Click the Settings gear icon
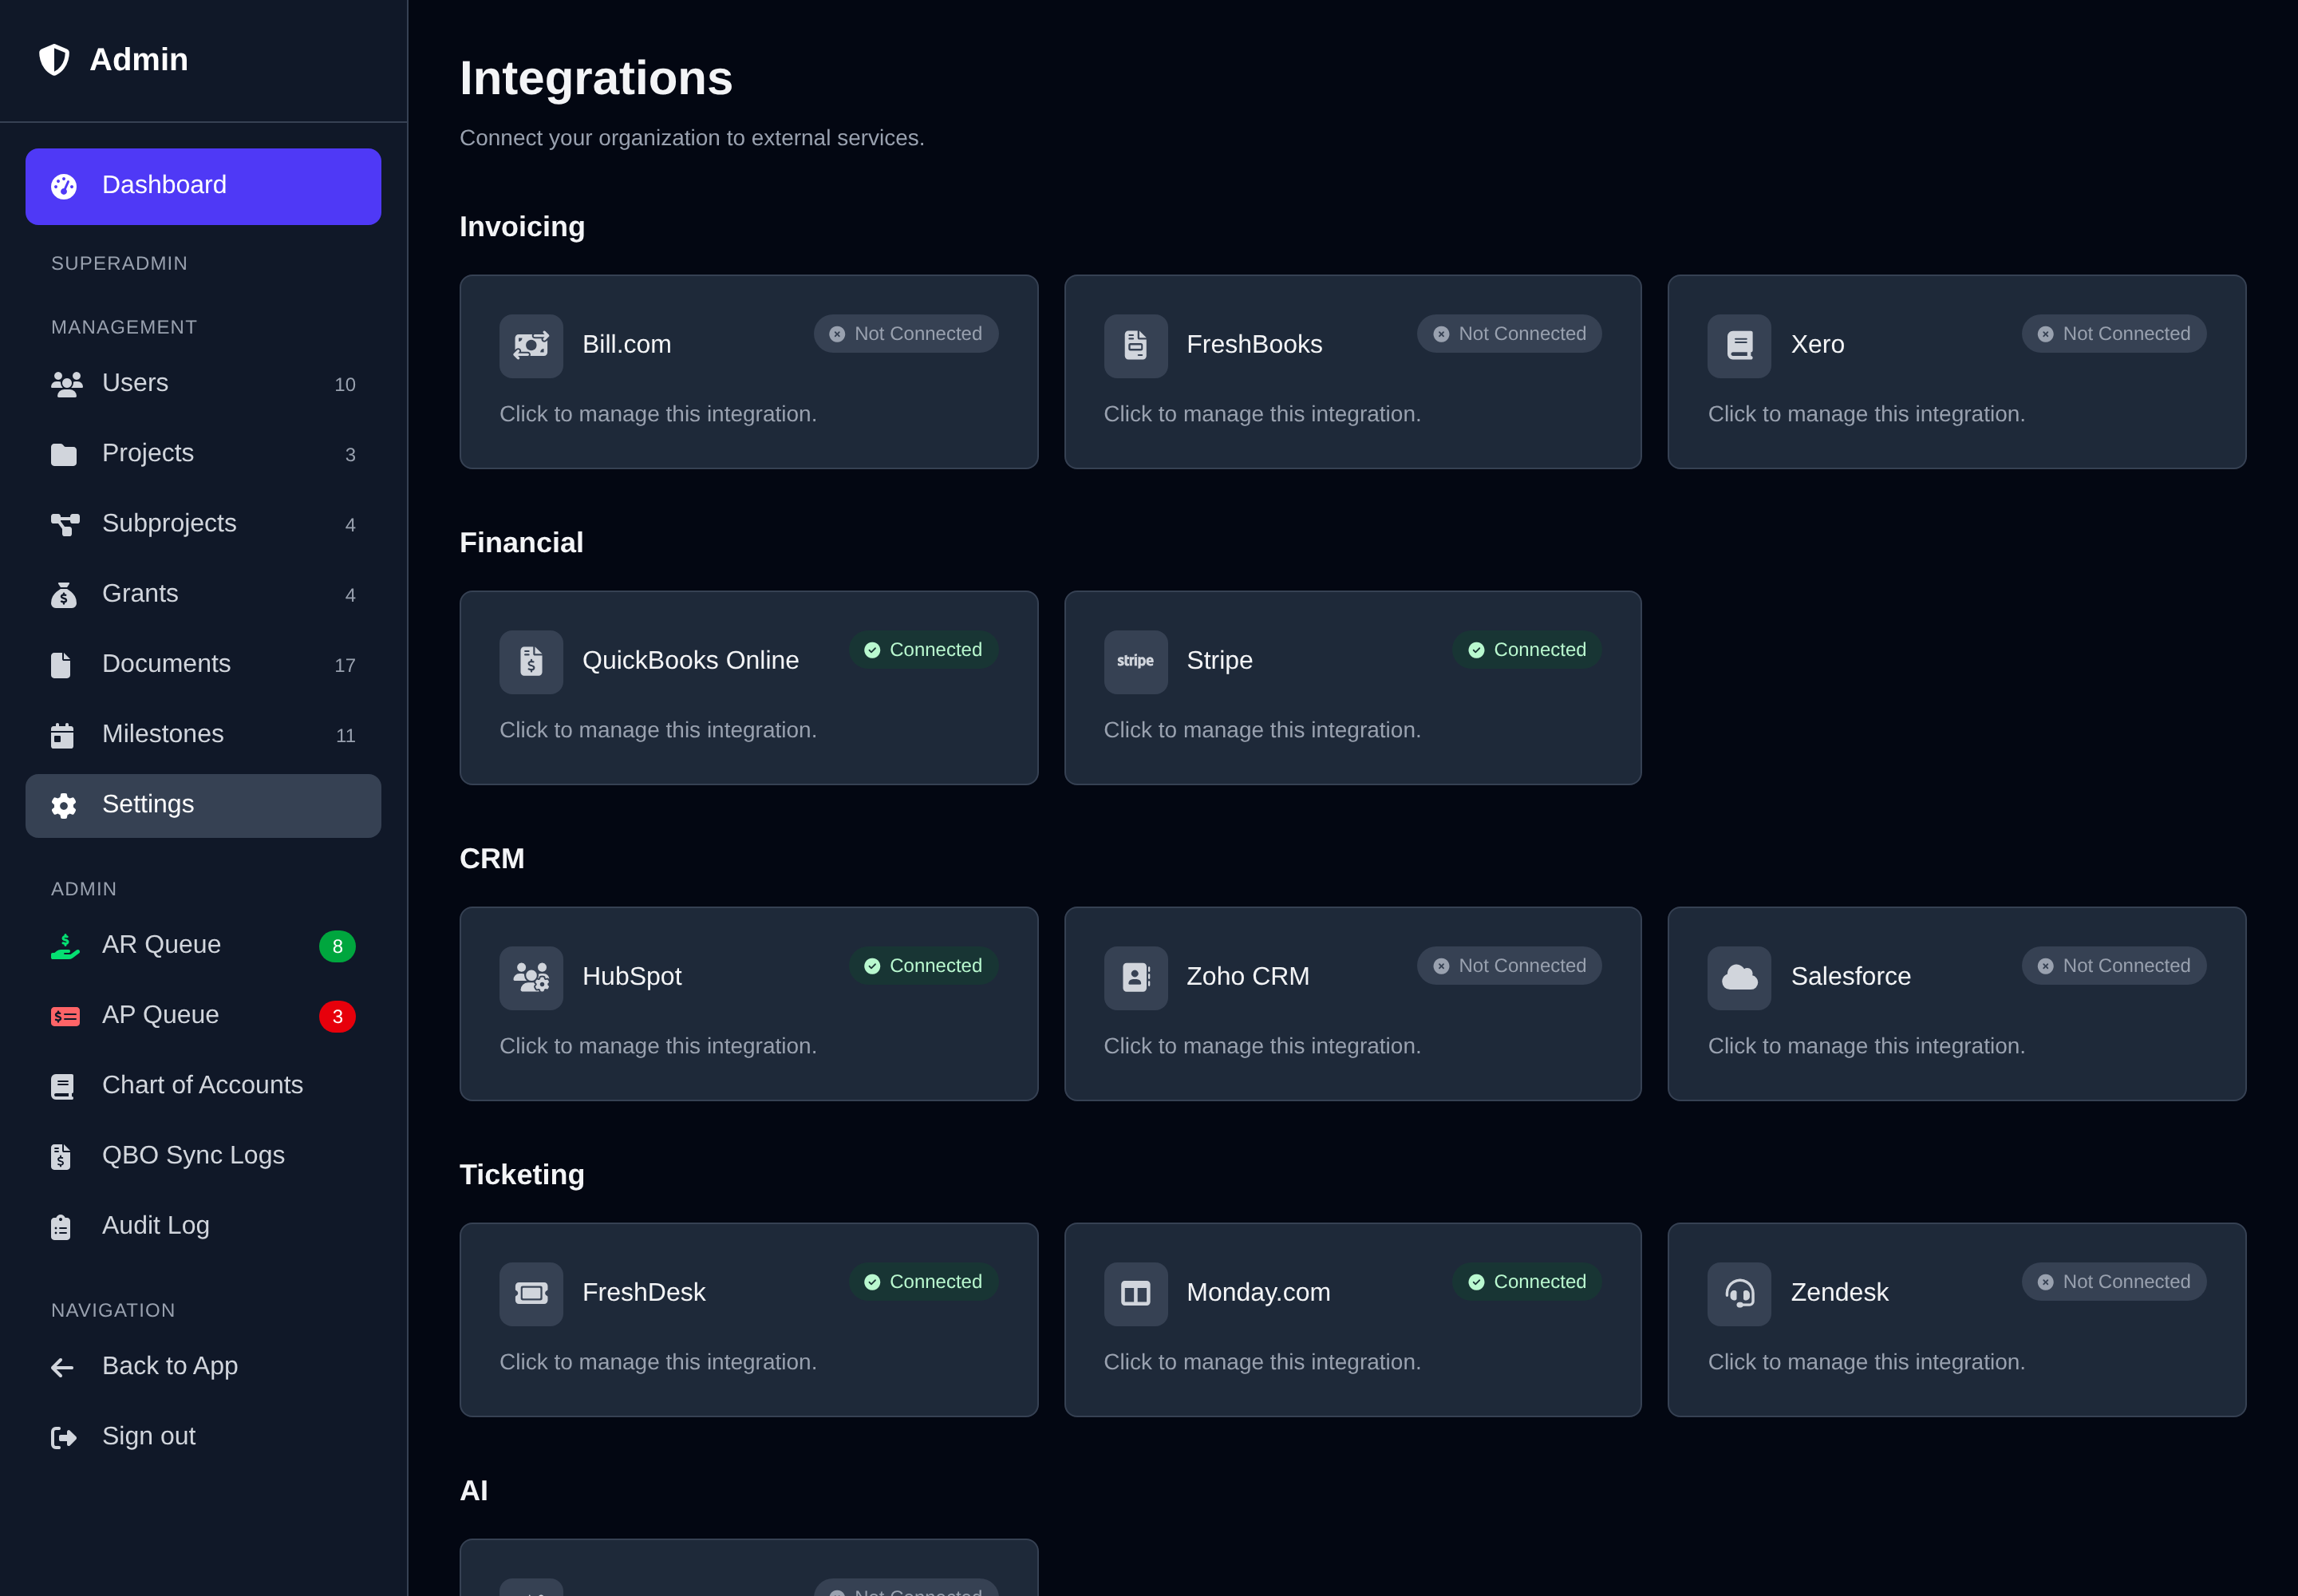2298x1596 pixels. (x=64, y=805)
